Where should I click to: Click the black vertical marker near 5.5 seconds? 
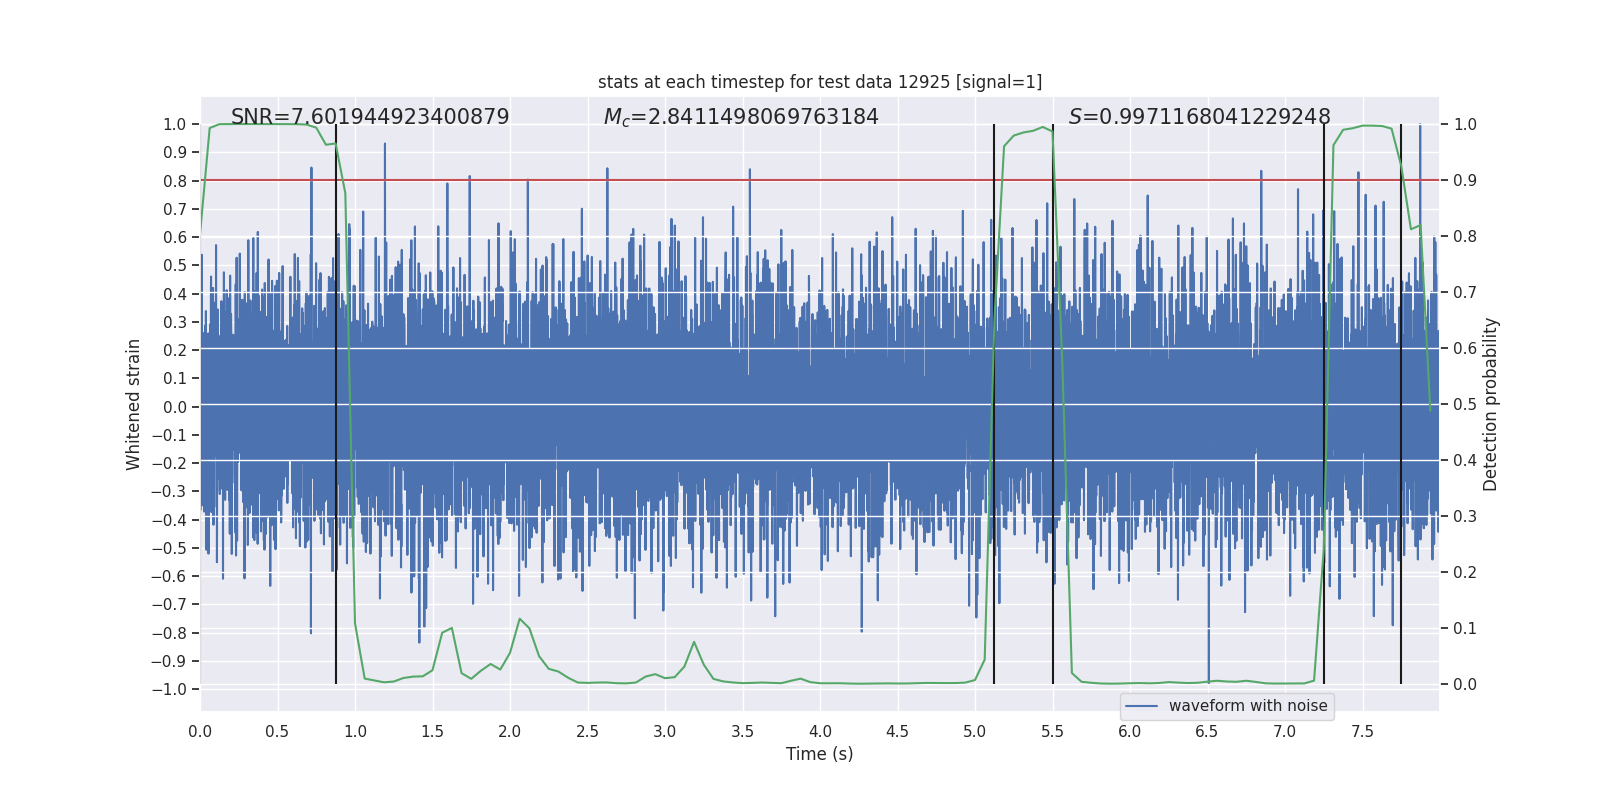pos(1053,404)
